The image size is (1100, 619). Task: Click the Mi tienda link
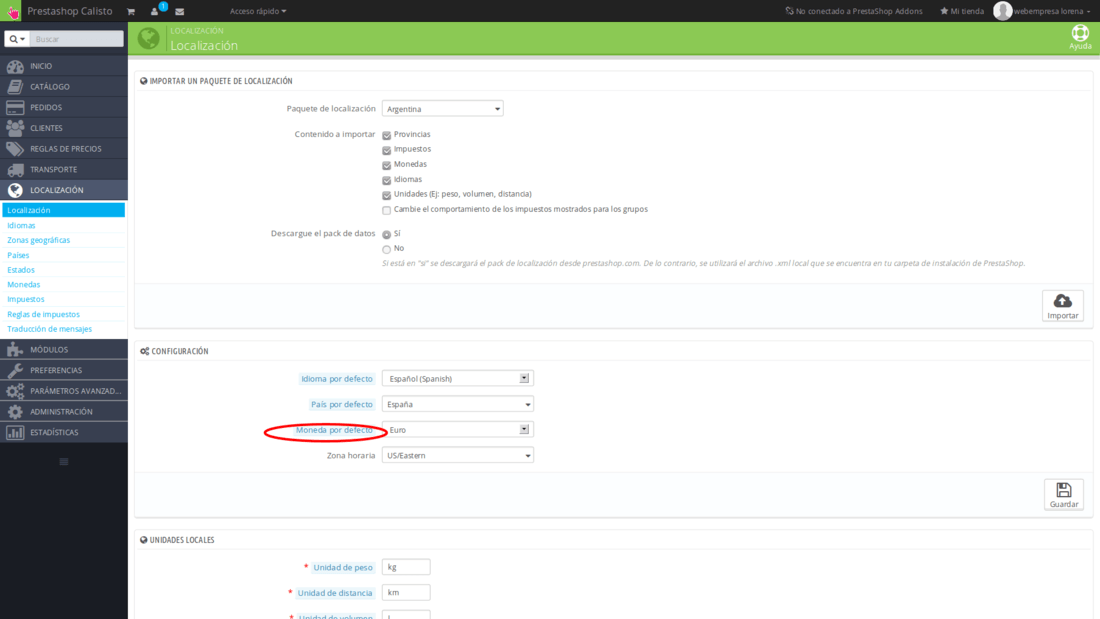point(967,11)
